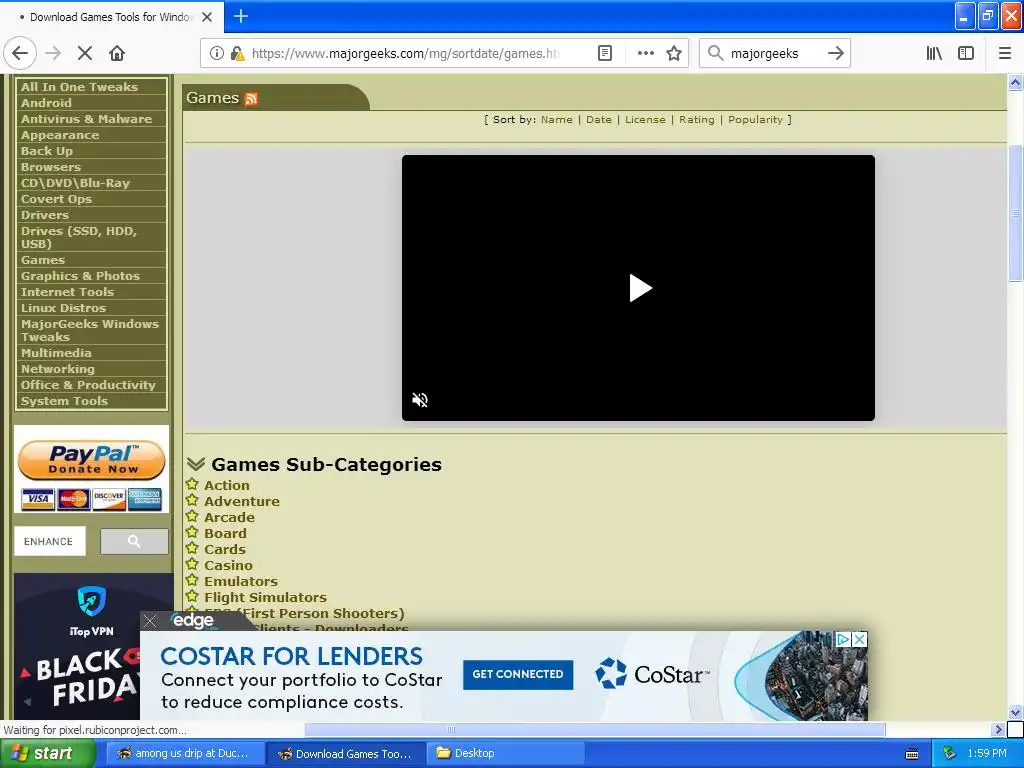This screenshot has width=1024, height=768.
Task: Stop loading the page
Action: tap(85, 54)
